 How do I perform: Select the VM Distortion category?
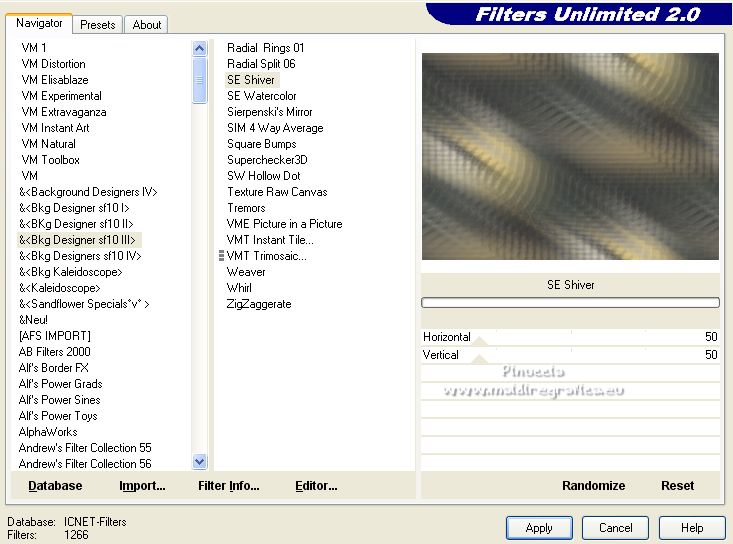pyautogui.click(x=53, y=64)
